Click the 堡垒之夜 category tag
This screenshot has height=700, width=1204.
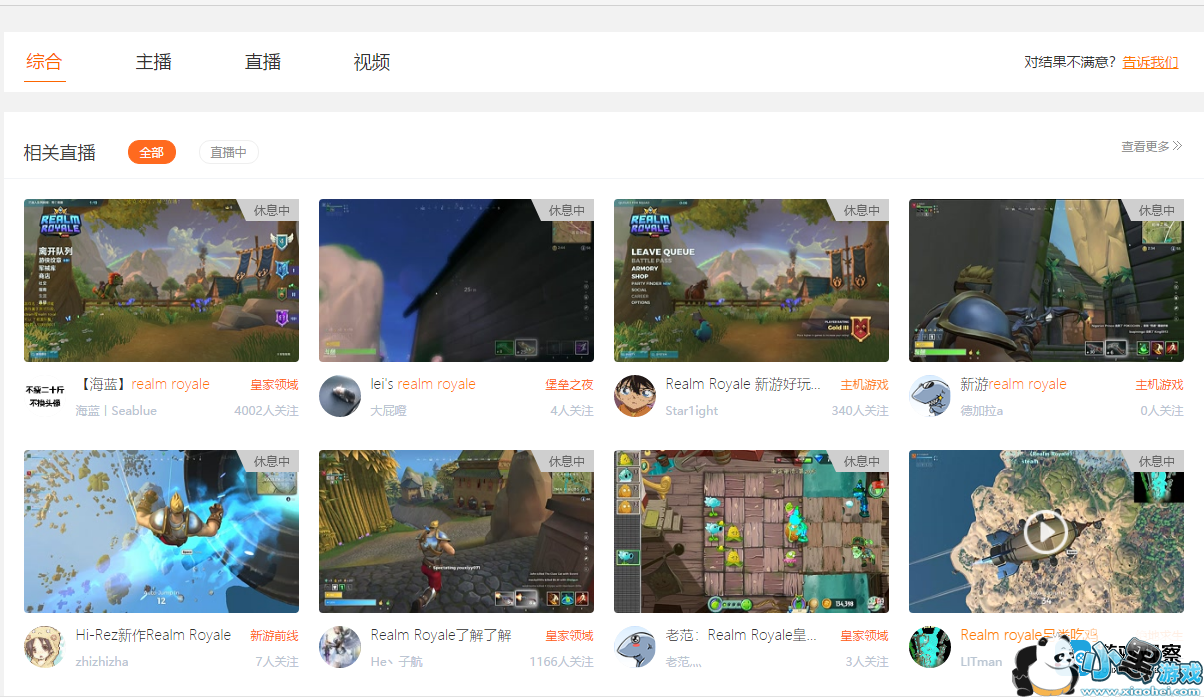point(569,385)
